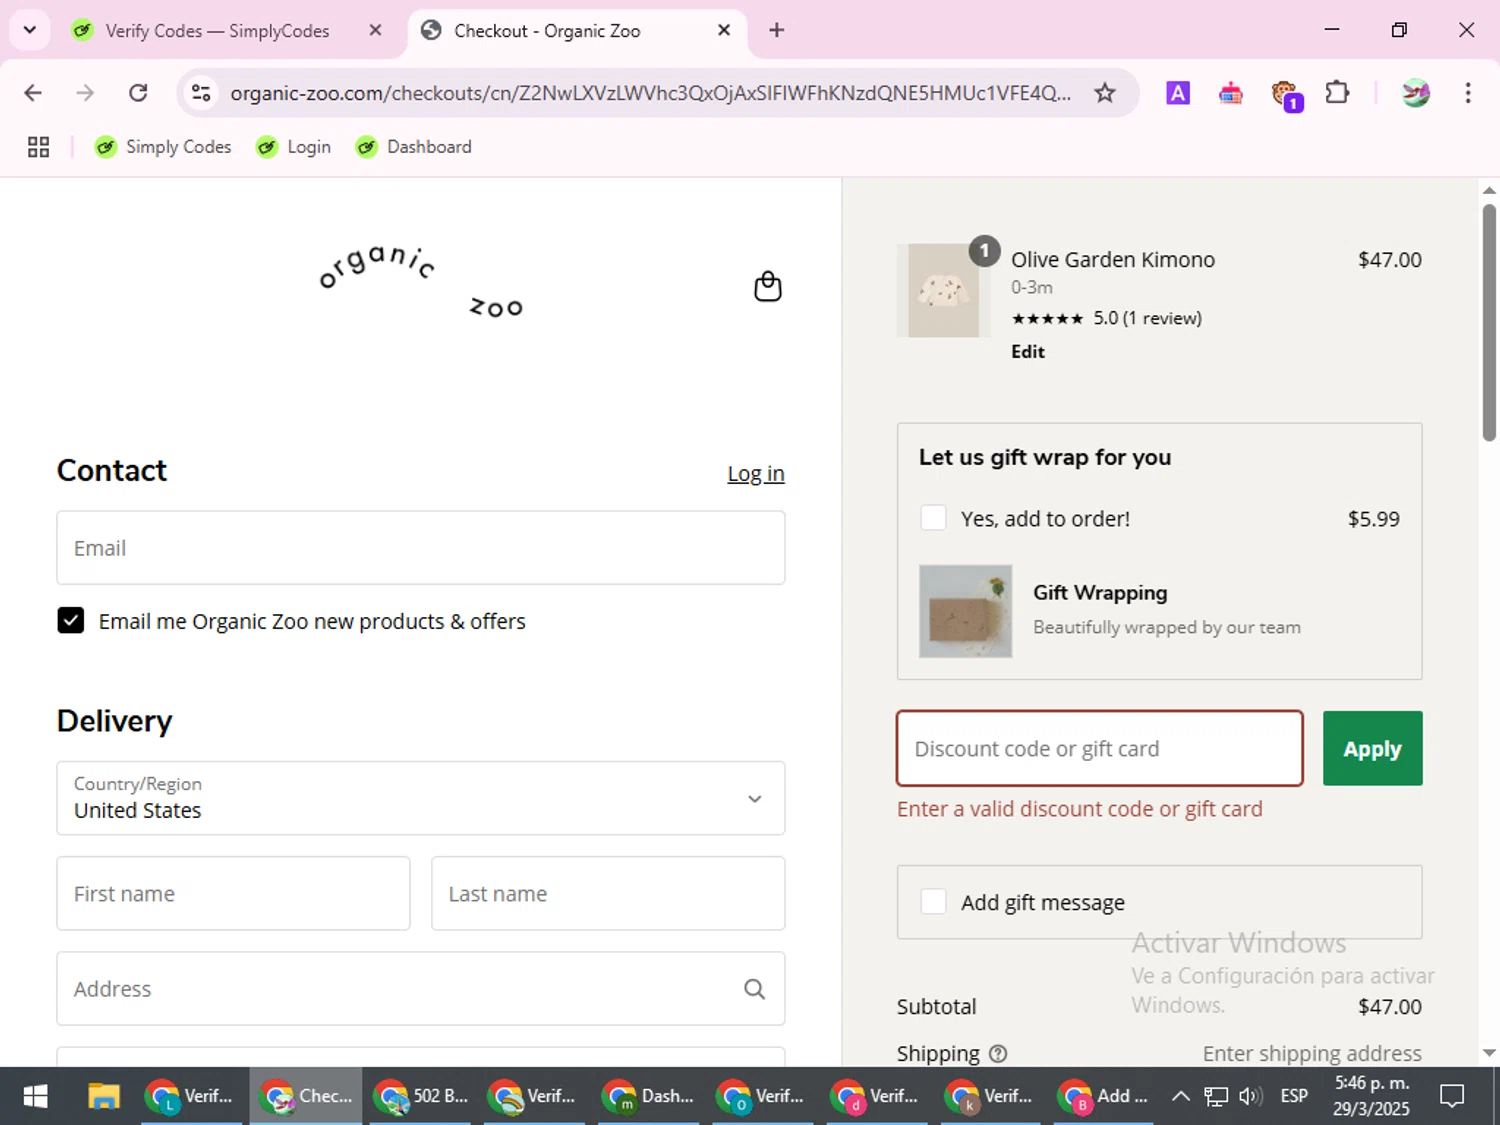The height and width of the screenshot is (1125, 1500).
Task: Open the extension with red robot icon
Action: point(1230,93)
